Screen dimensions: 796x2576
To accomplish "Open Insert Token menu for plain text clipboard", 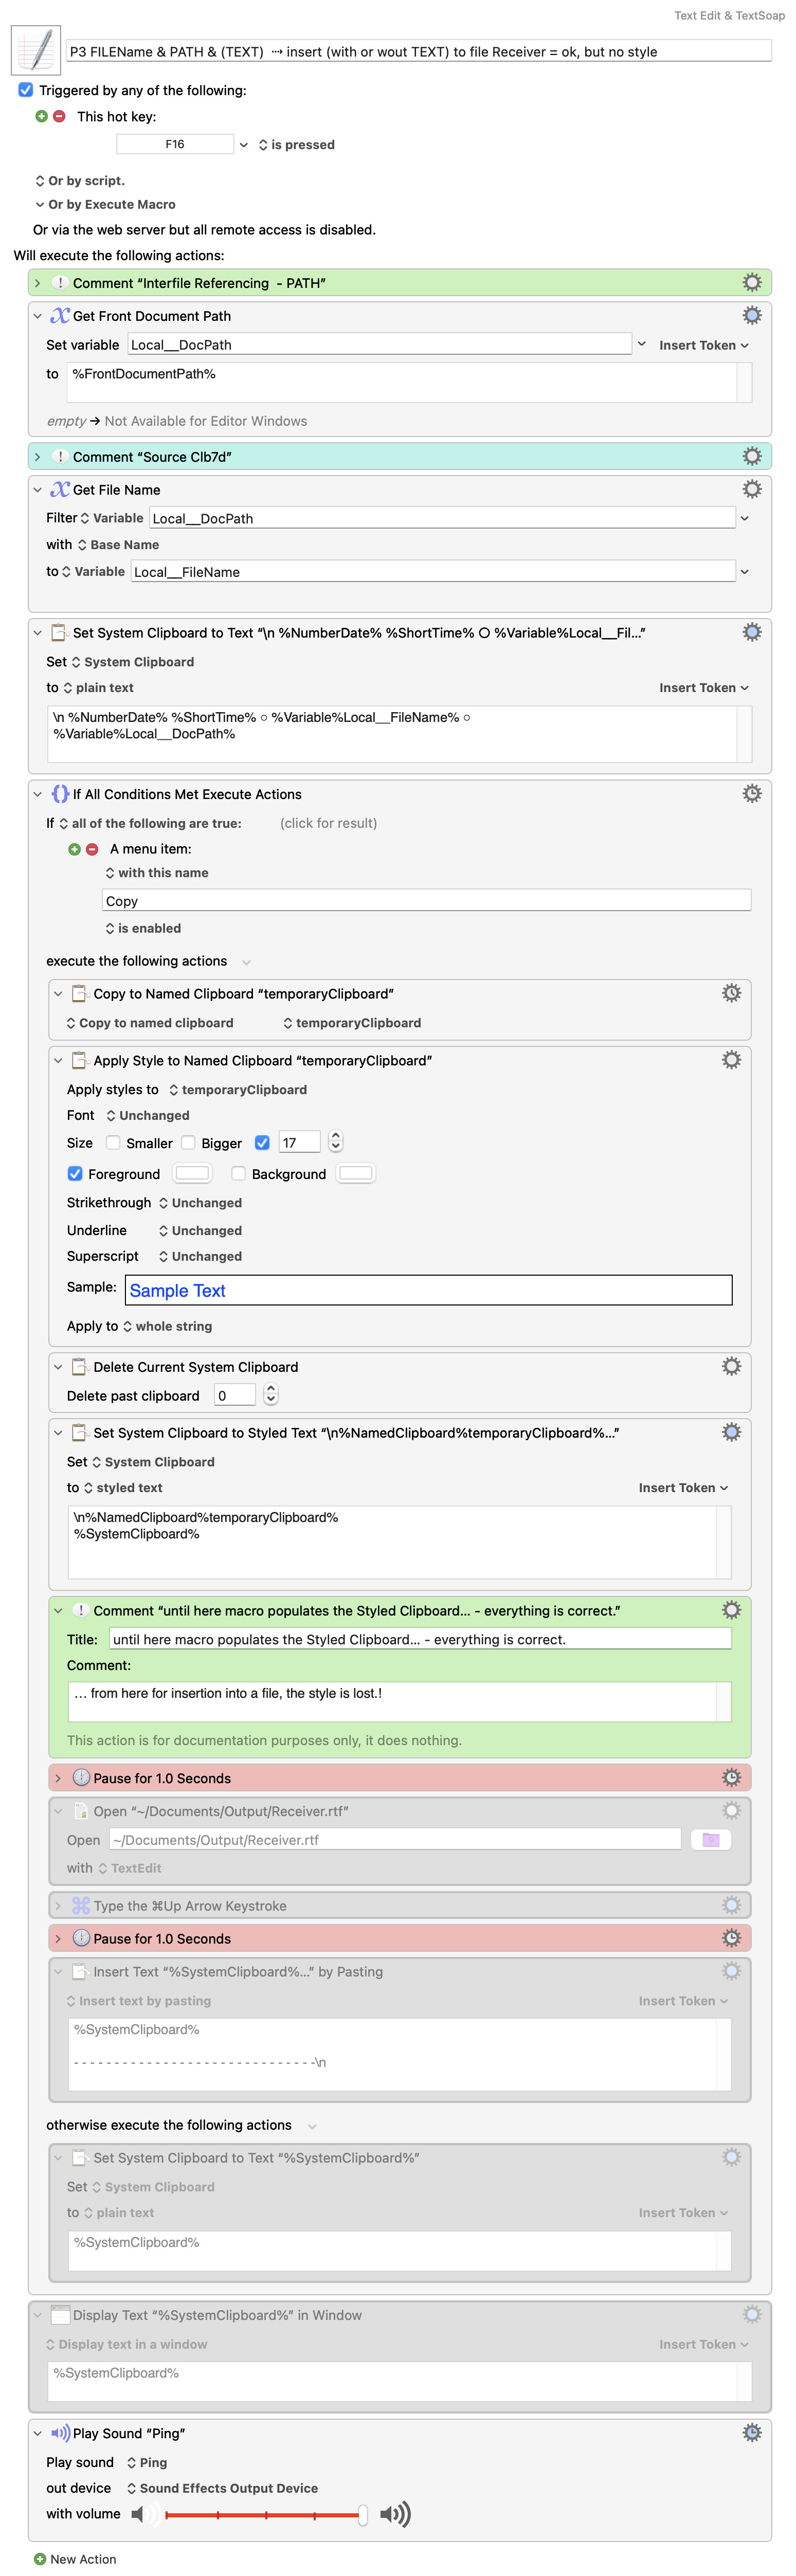I will [704, 688].
